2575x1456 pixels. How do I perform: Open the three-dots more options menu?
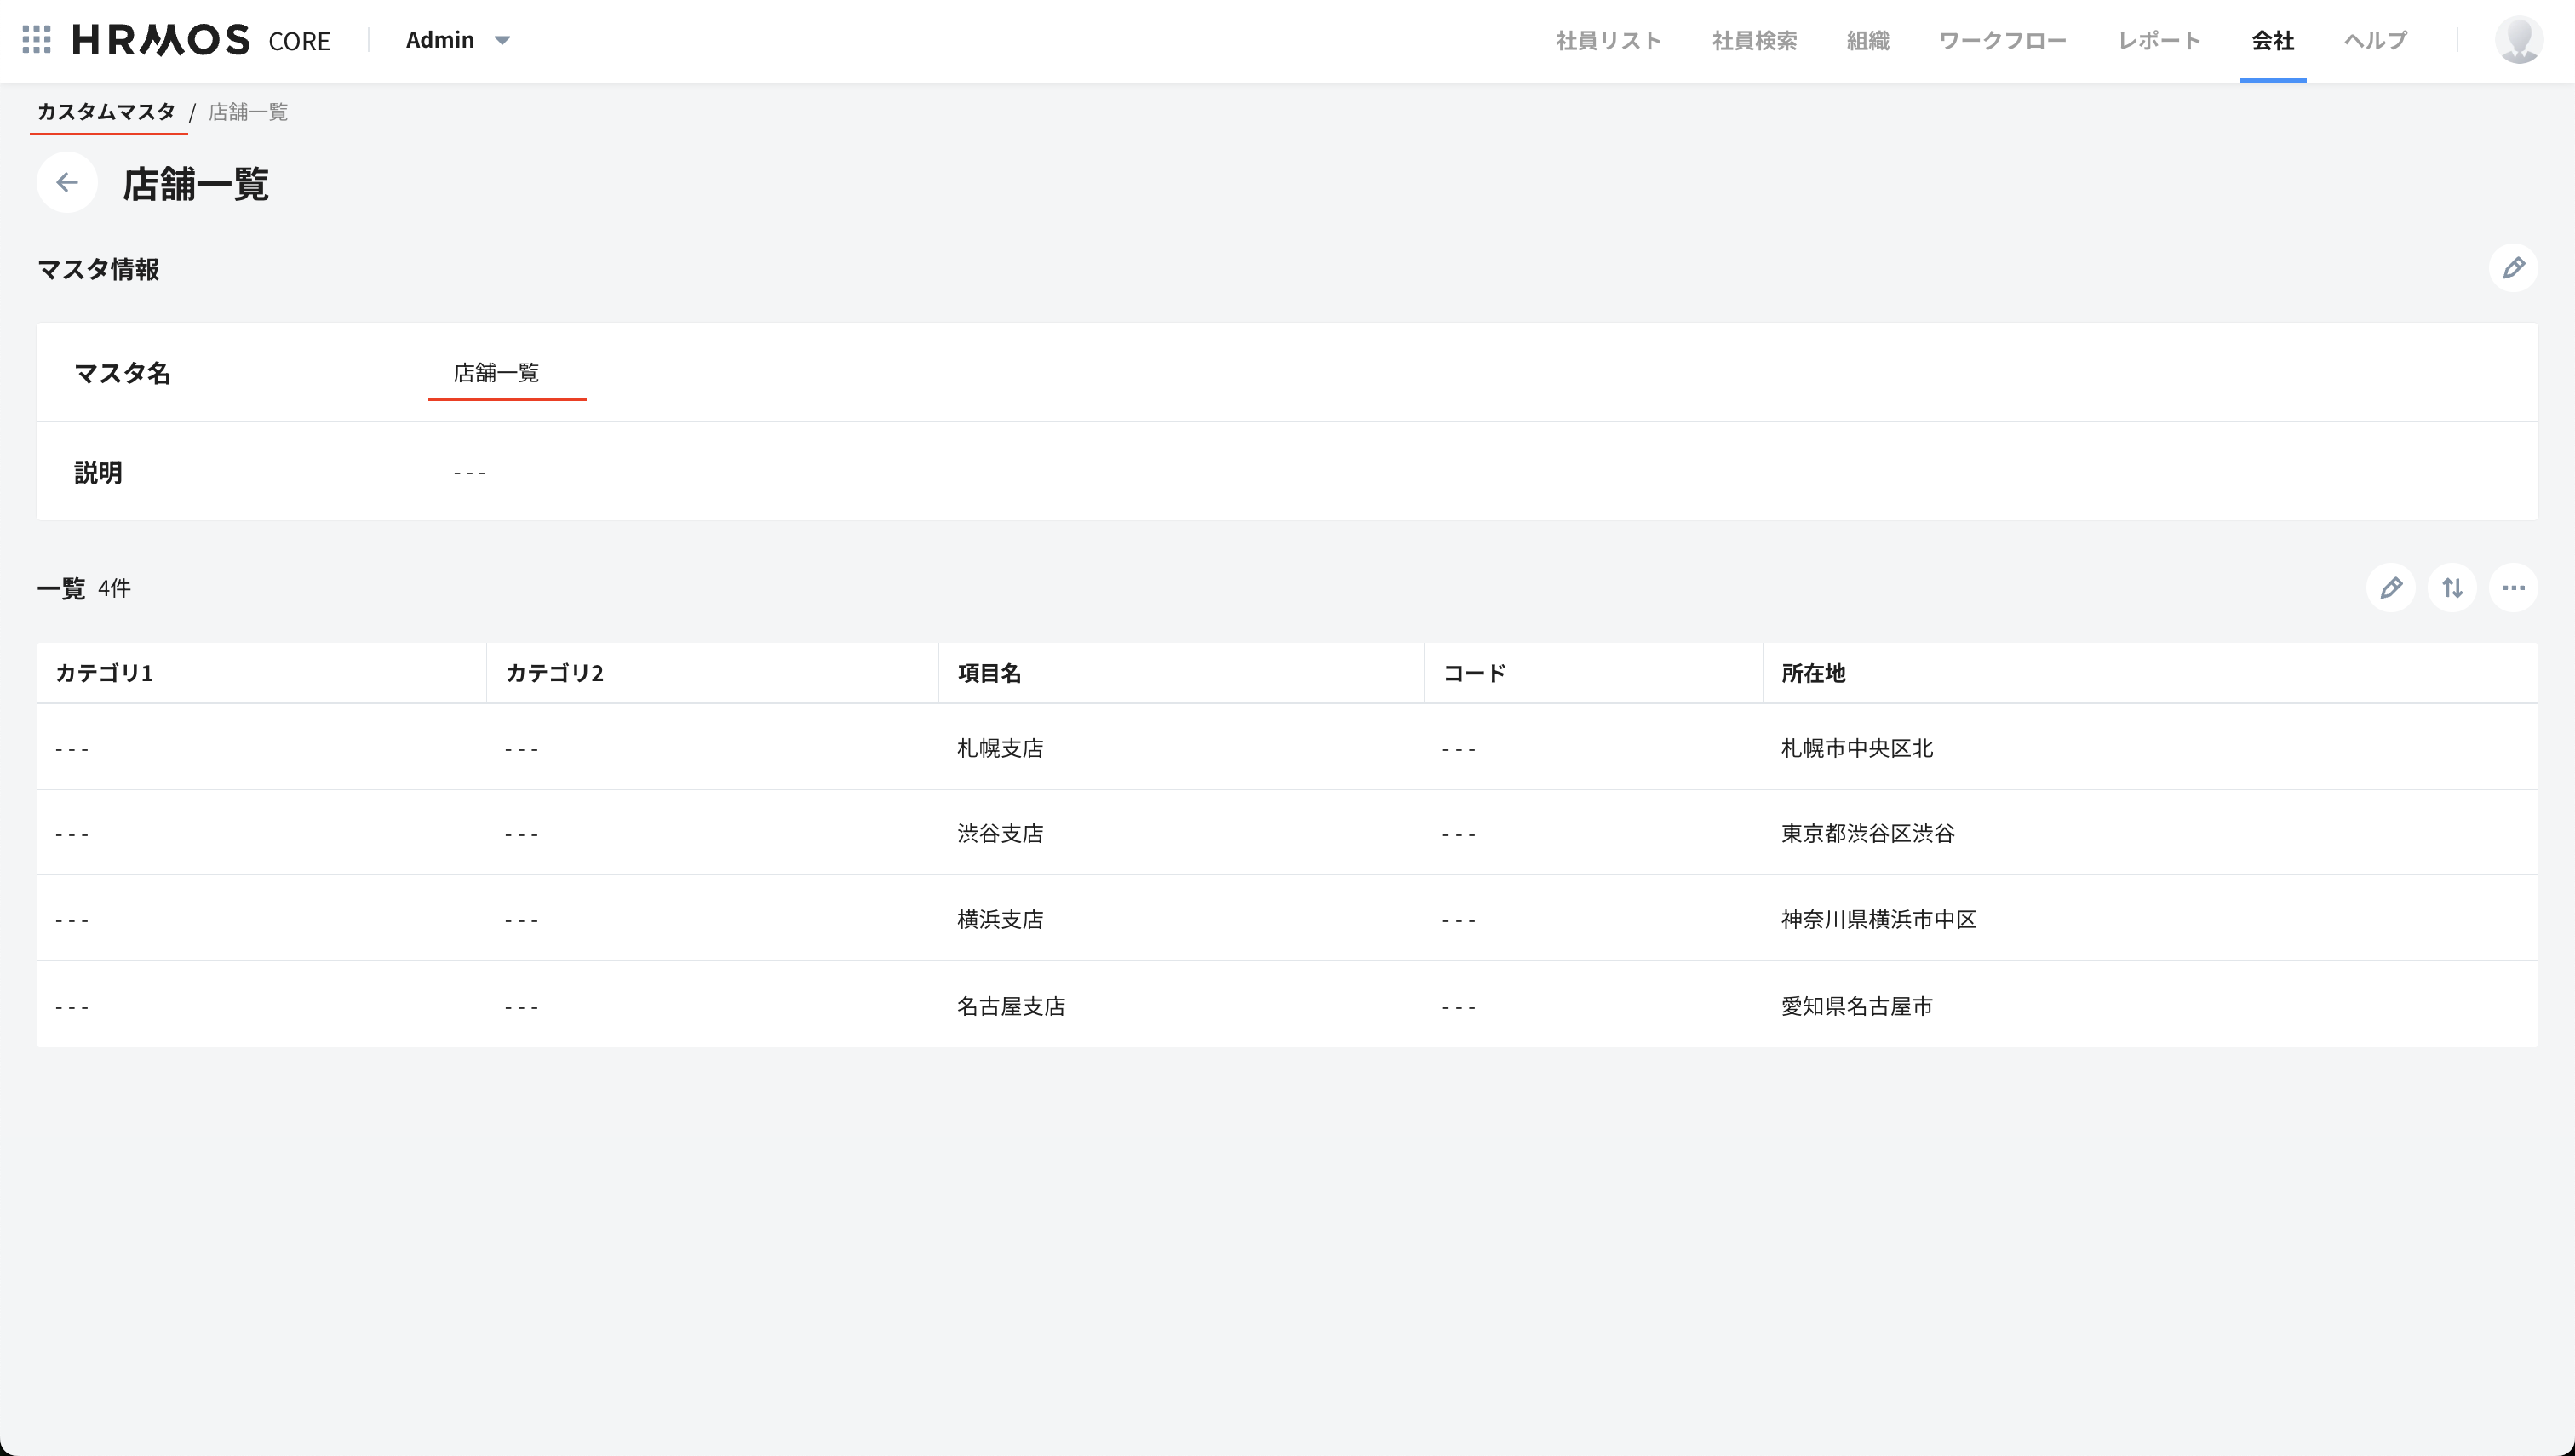coord(2512,588)
